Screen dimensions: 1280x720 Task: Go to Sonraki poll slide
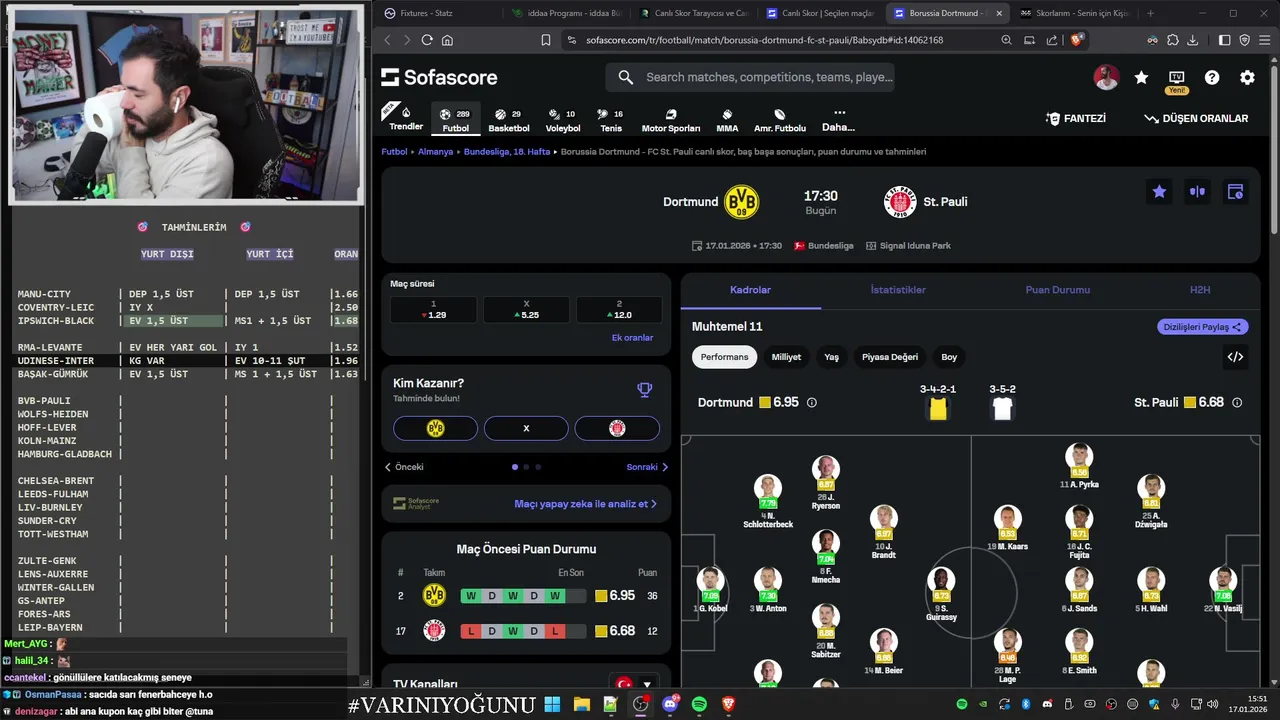pyautogui.click(x=647, y=467)
